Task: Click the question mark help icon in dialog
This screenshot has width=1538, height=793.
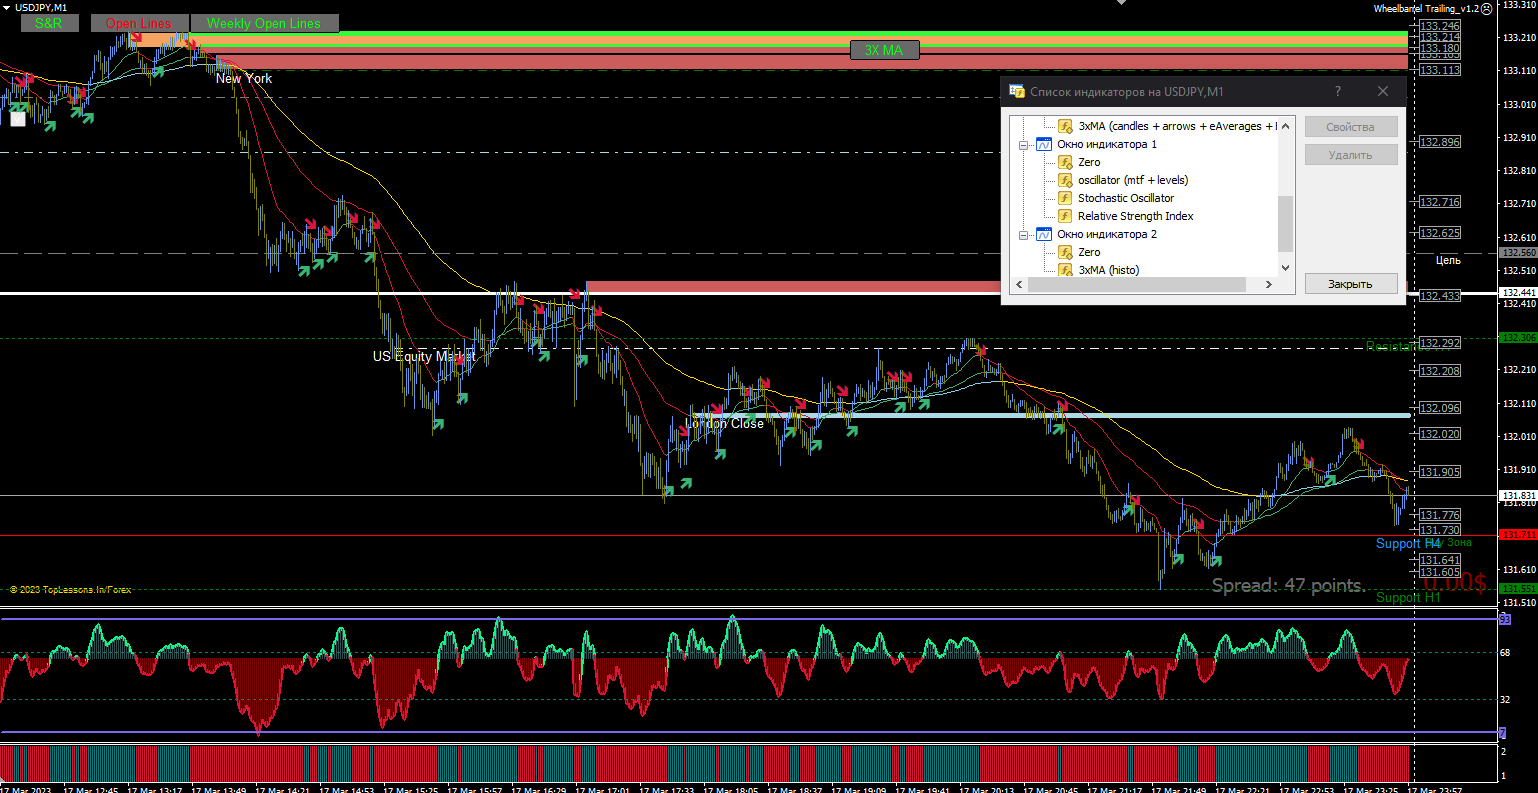Action: pyautogui.click(x=1338, y=91)
